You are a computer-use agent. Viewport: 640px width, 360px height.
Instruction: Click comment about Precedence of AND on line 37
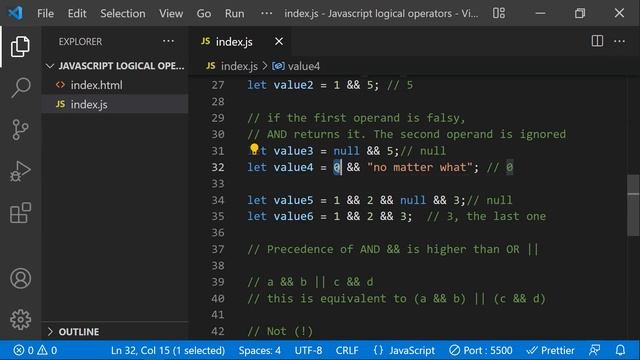click(393, 249)
